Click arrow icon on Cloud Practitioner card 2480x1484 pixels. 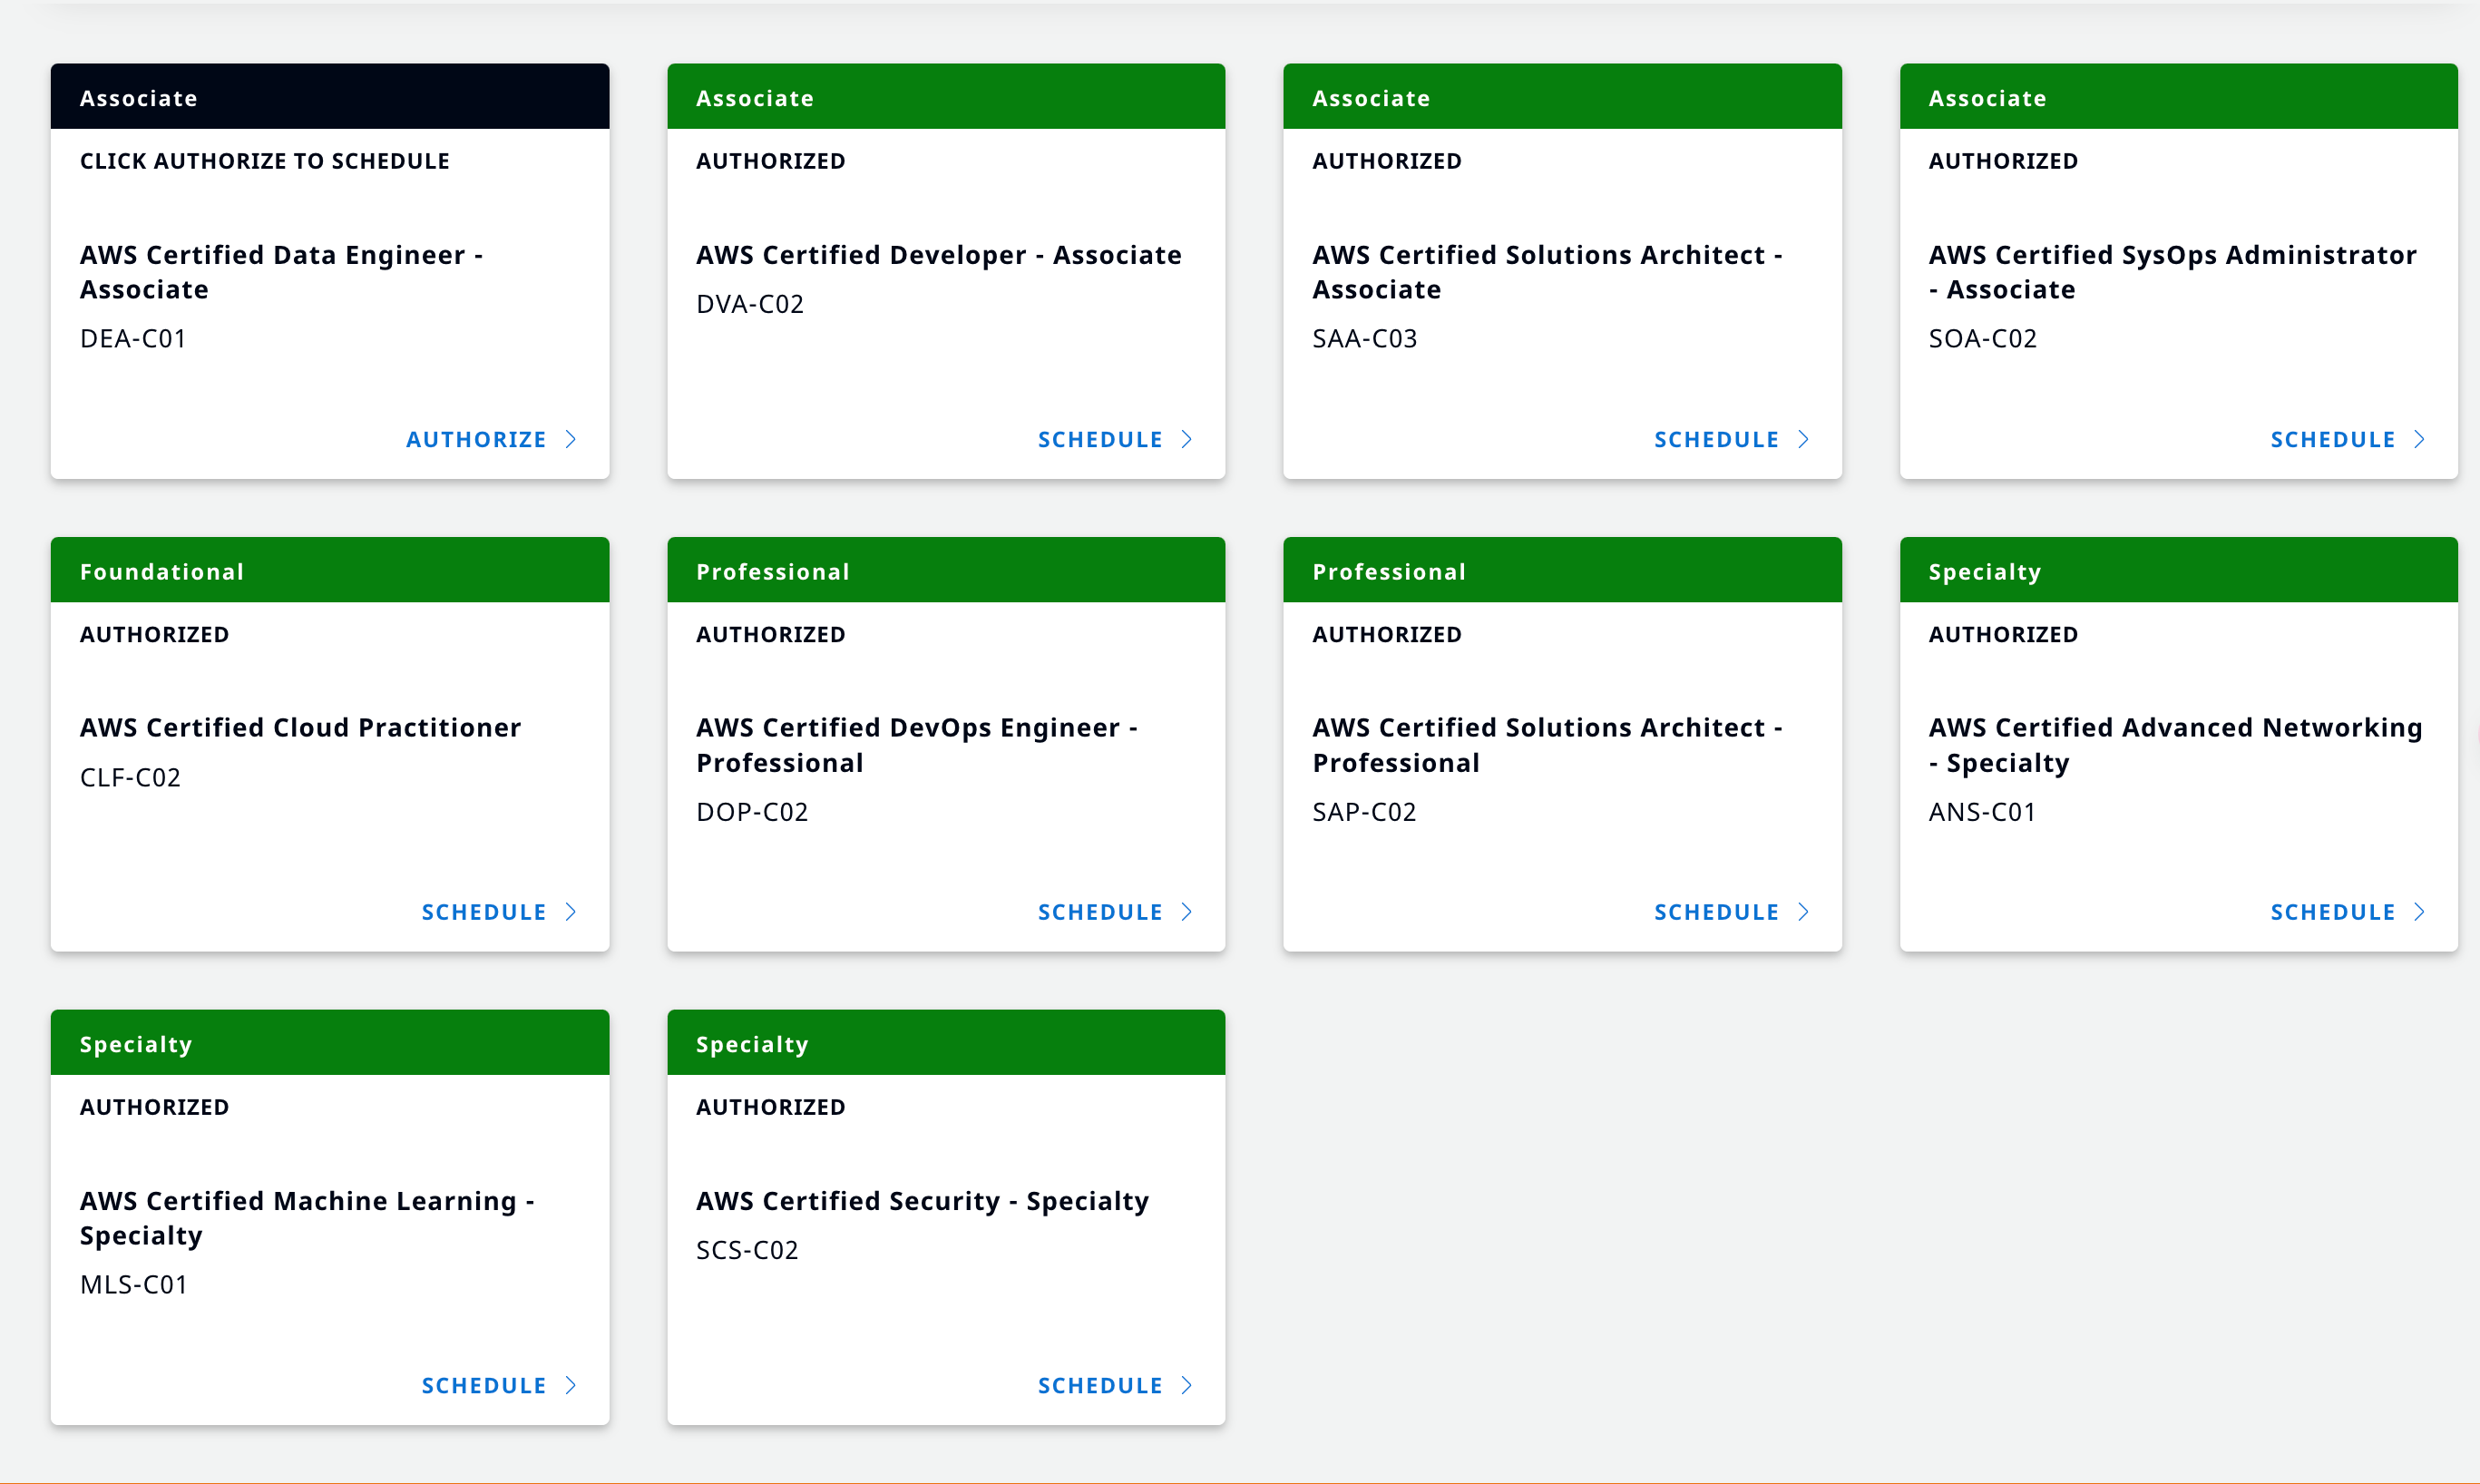click(x=571, y=912)
